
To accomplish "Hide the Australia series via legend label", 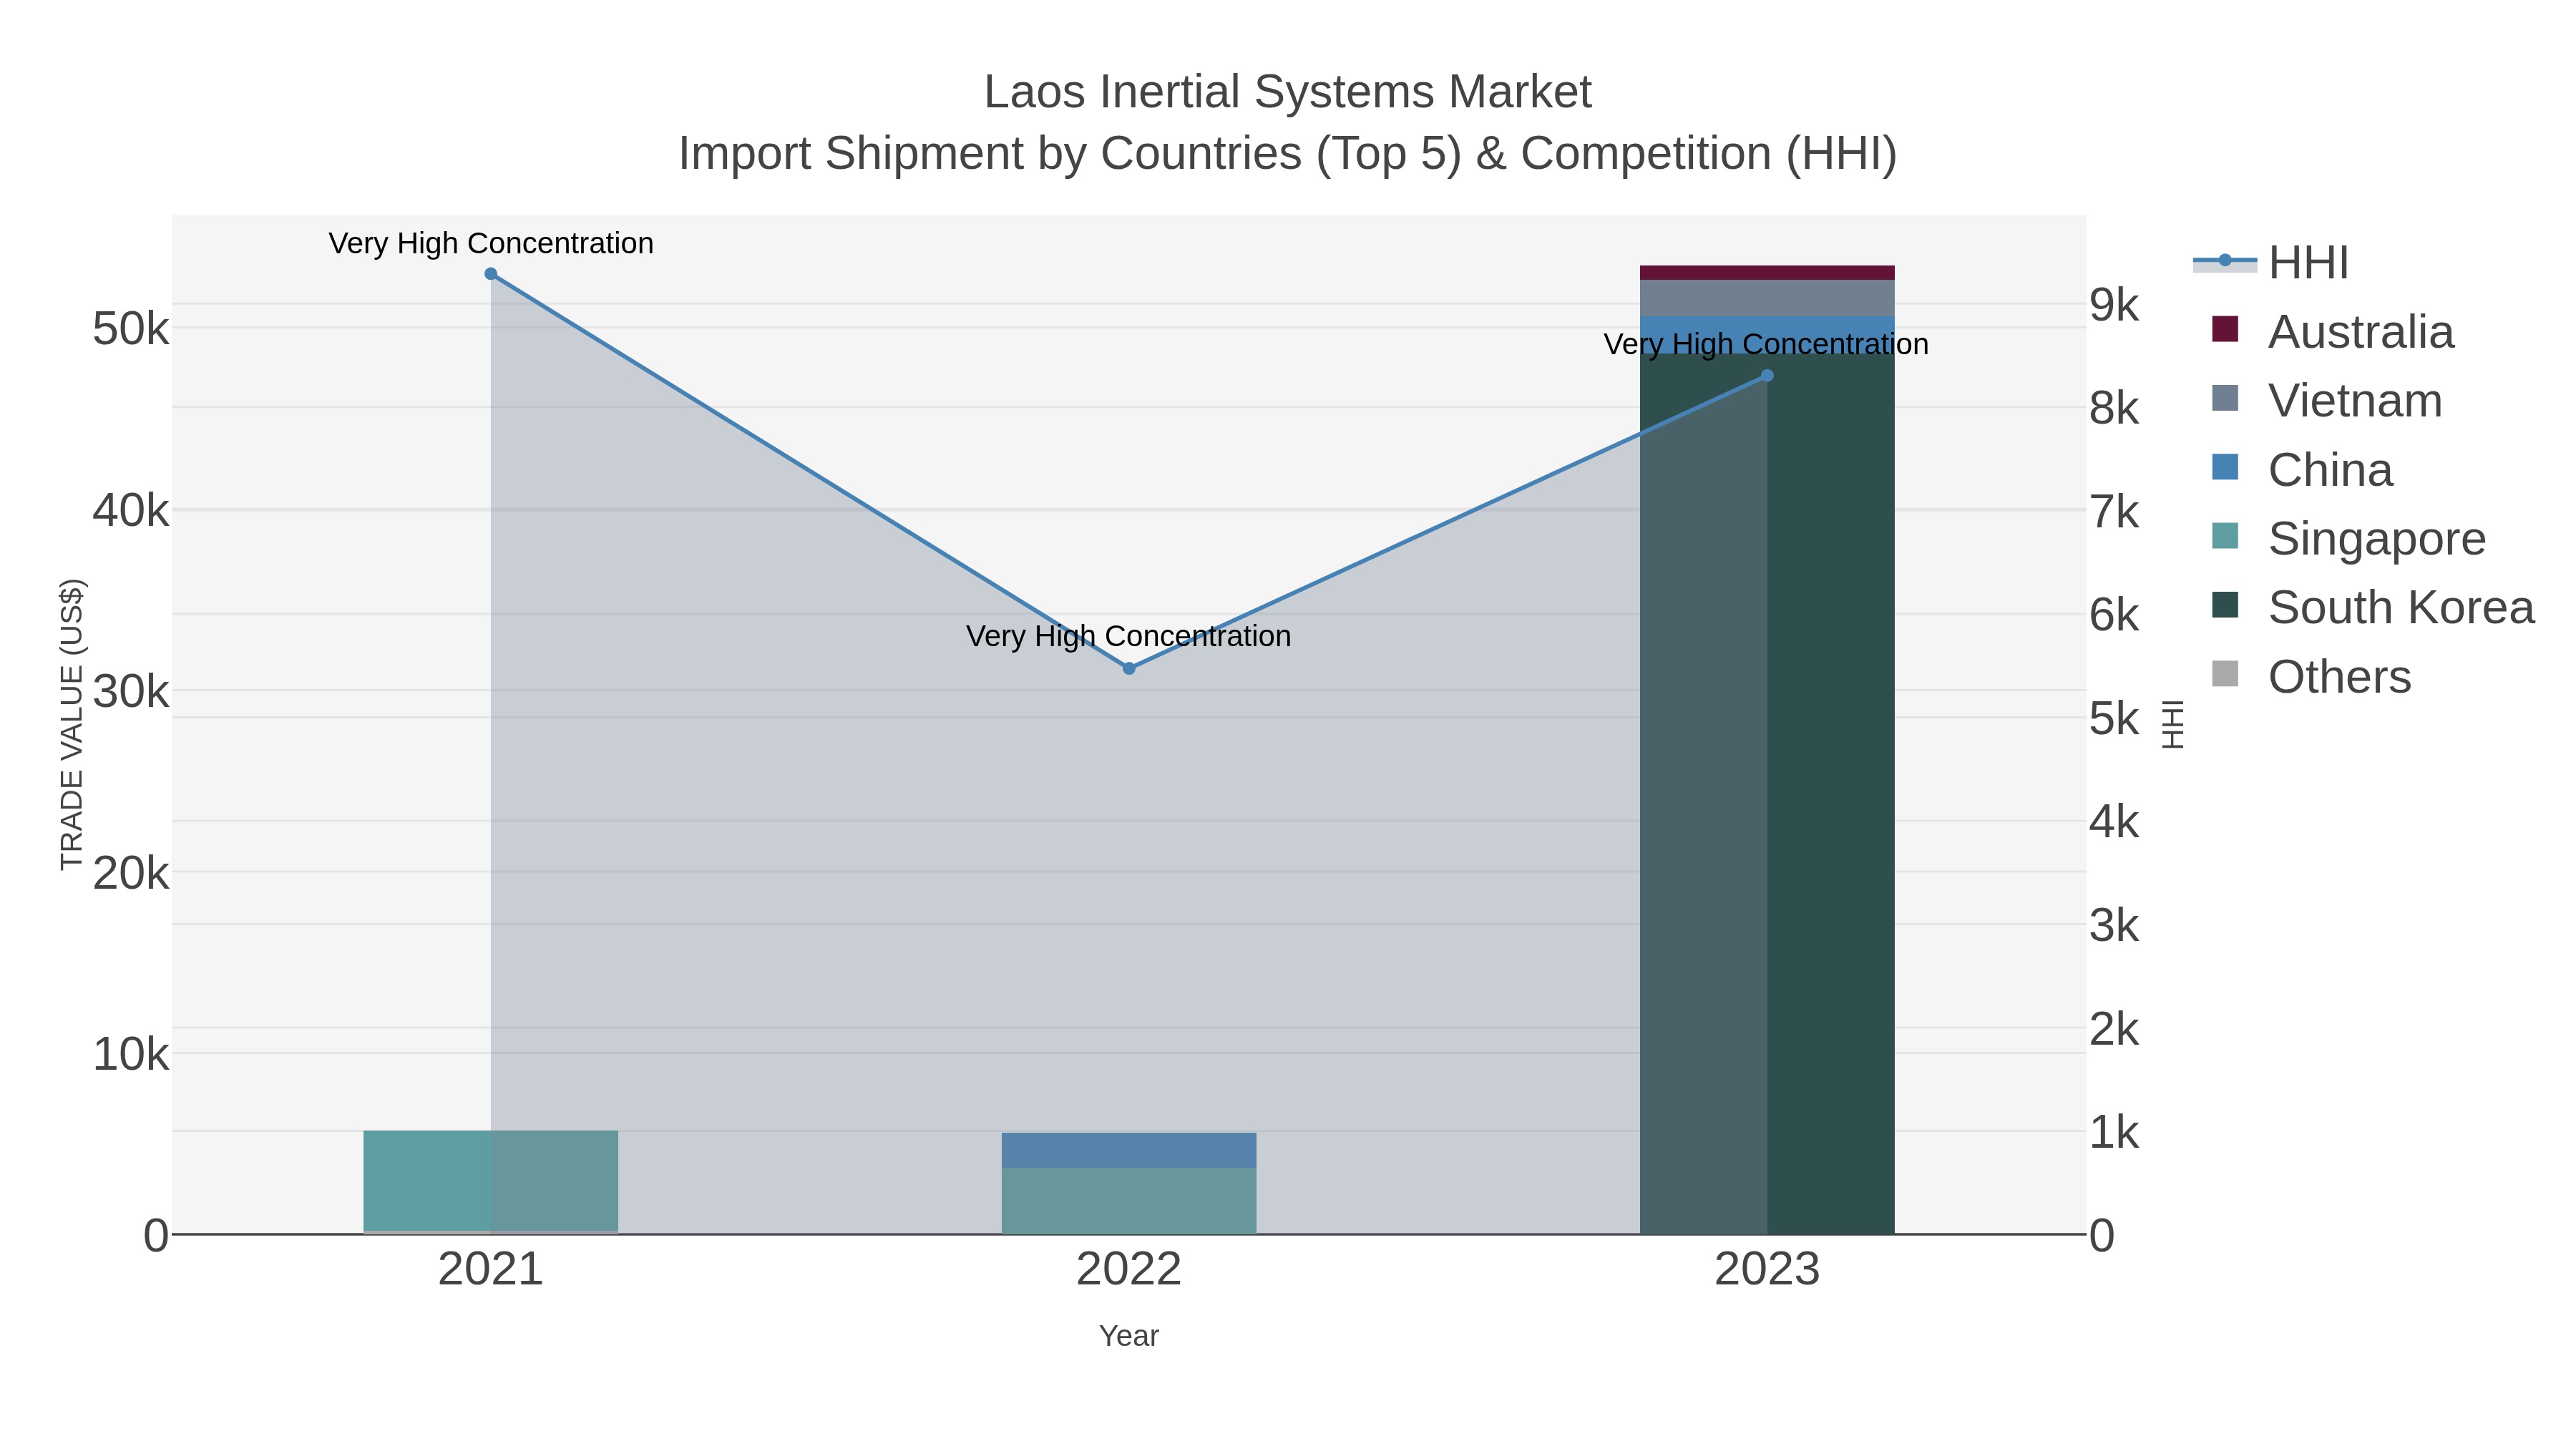I will 2361,332.
